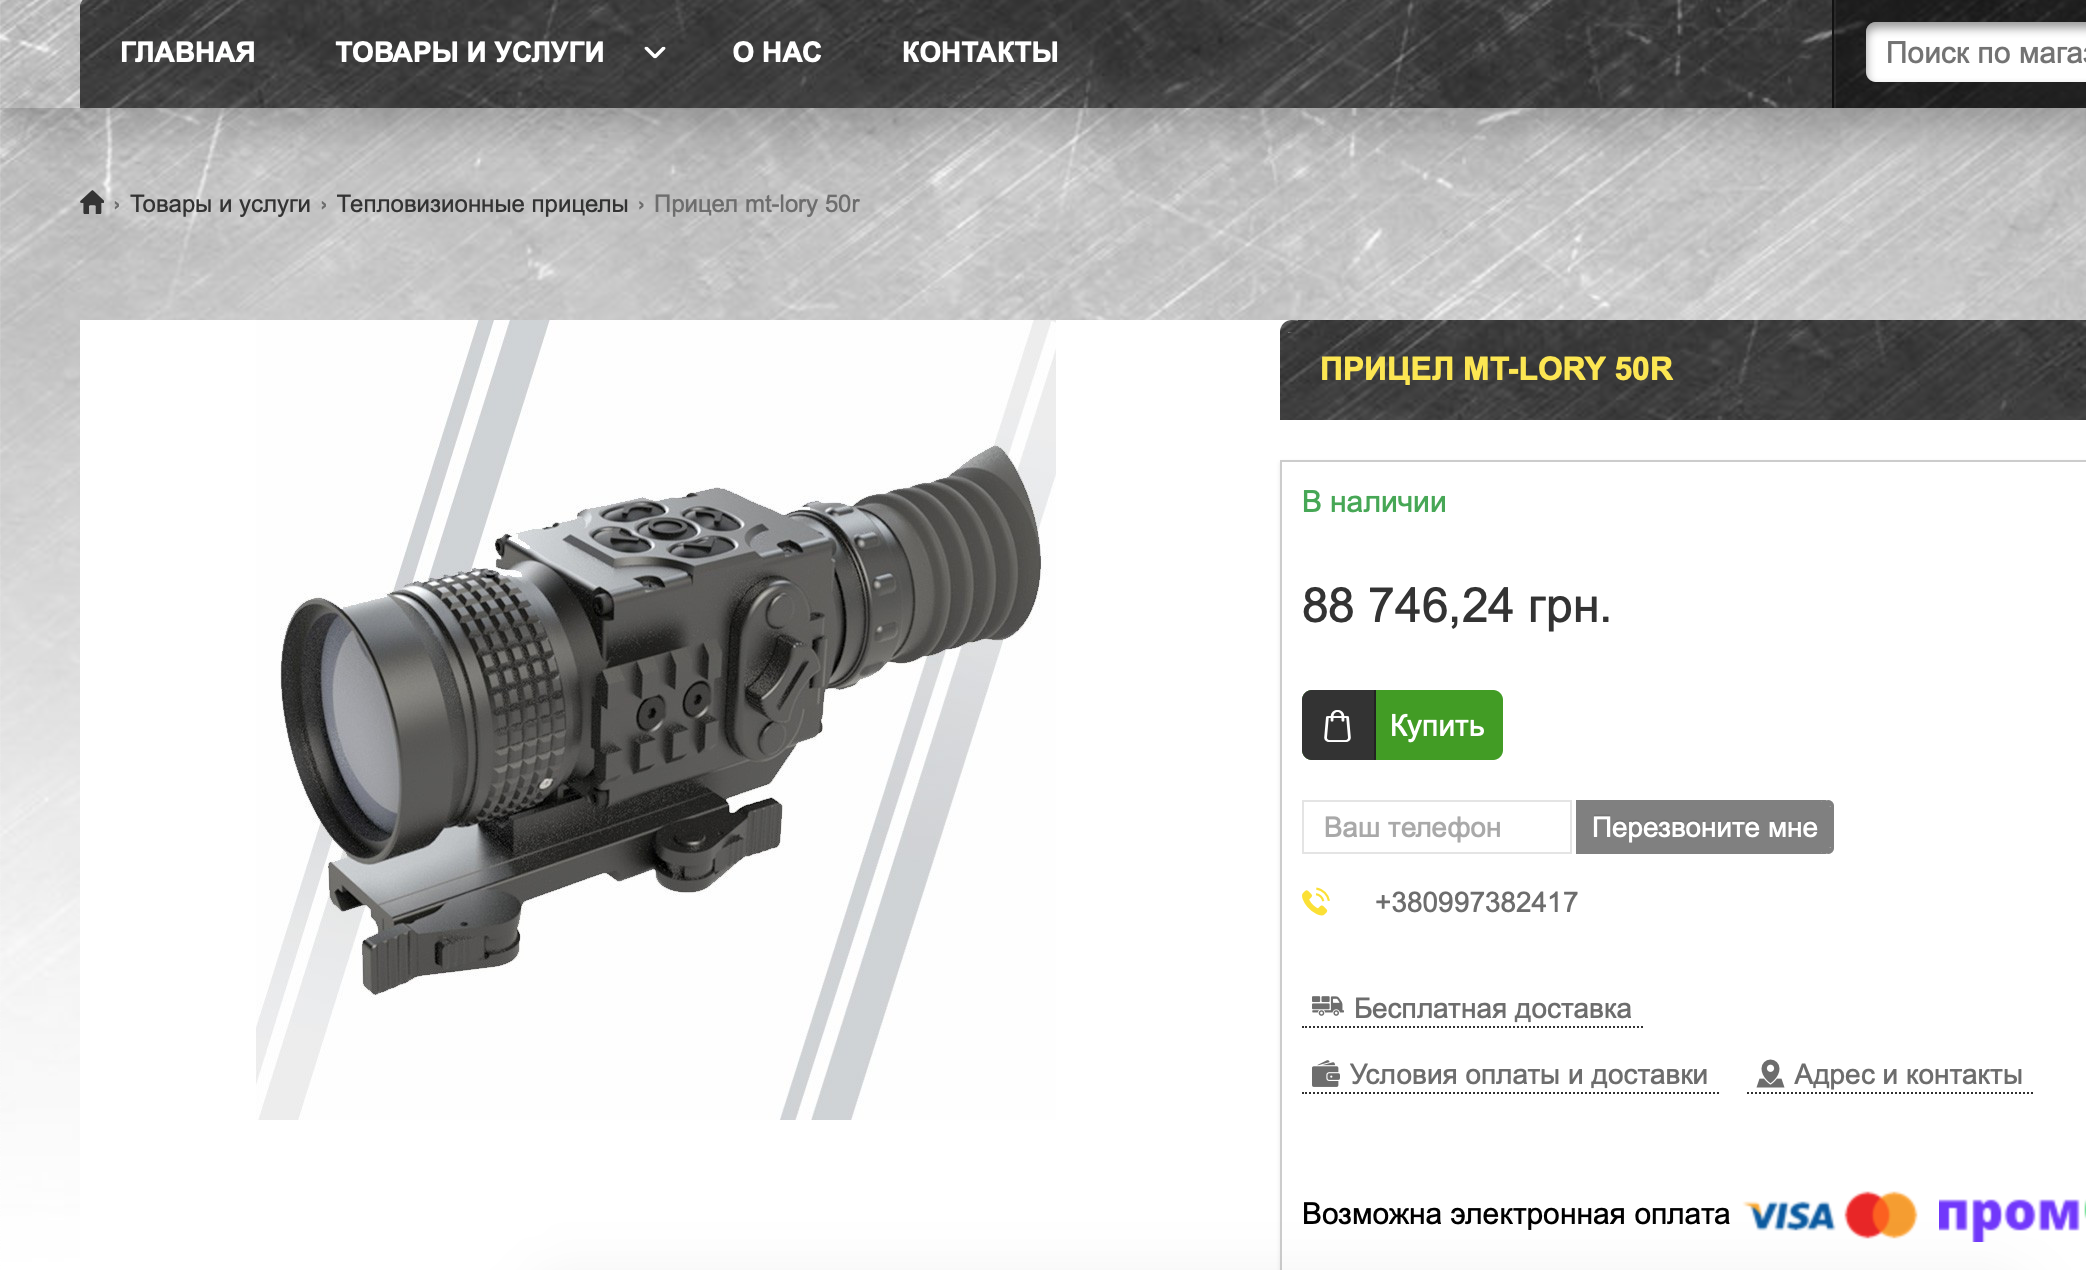Click the yellow phone call icon

pyautogui.click(x=1316, y=902)
